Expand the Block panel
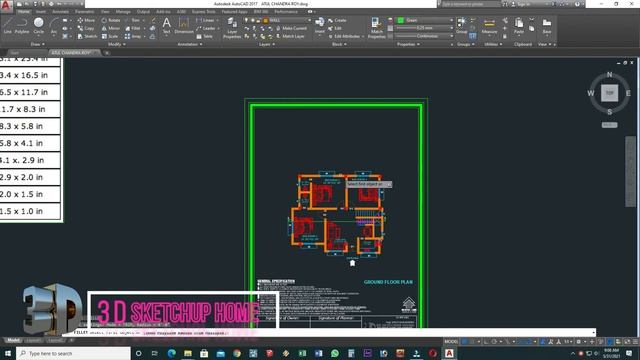Viewport: 640px width, 360px height. (x=339, y=44)
